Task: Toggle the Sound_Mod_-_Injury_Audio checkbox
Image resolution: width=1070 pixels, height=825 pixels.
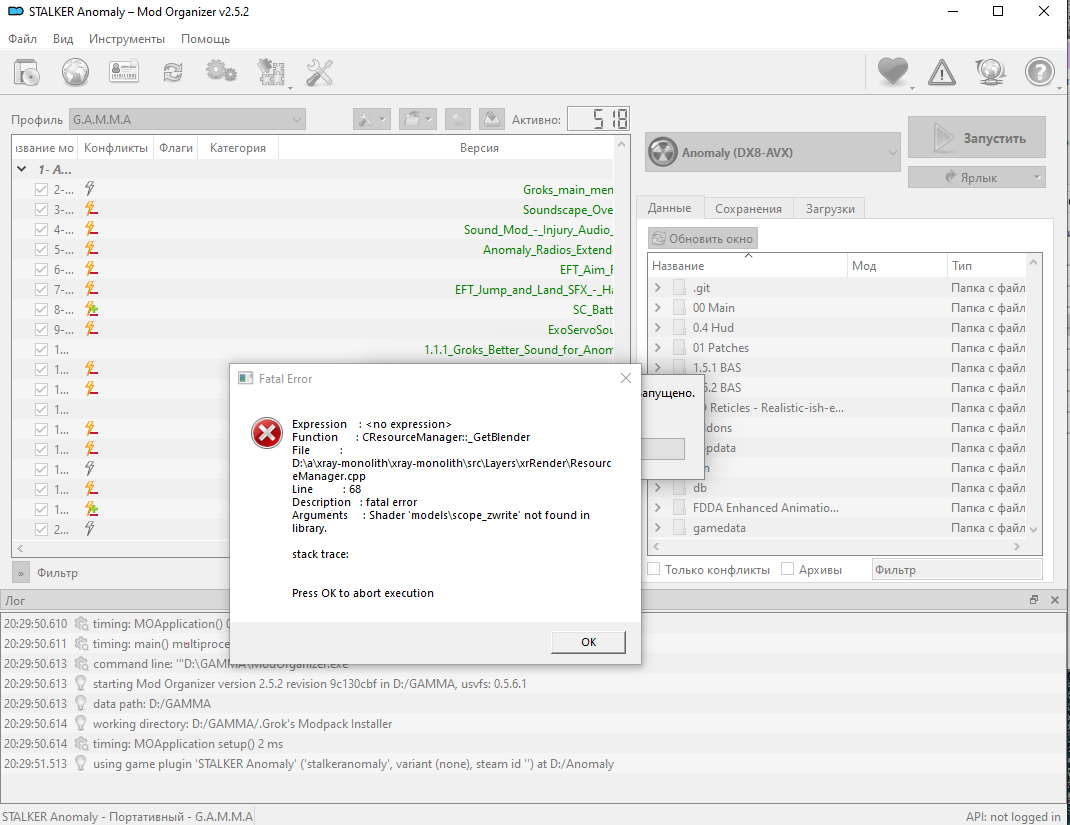Action: pos(42,229)
